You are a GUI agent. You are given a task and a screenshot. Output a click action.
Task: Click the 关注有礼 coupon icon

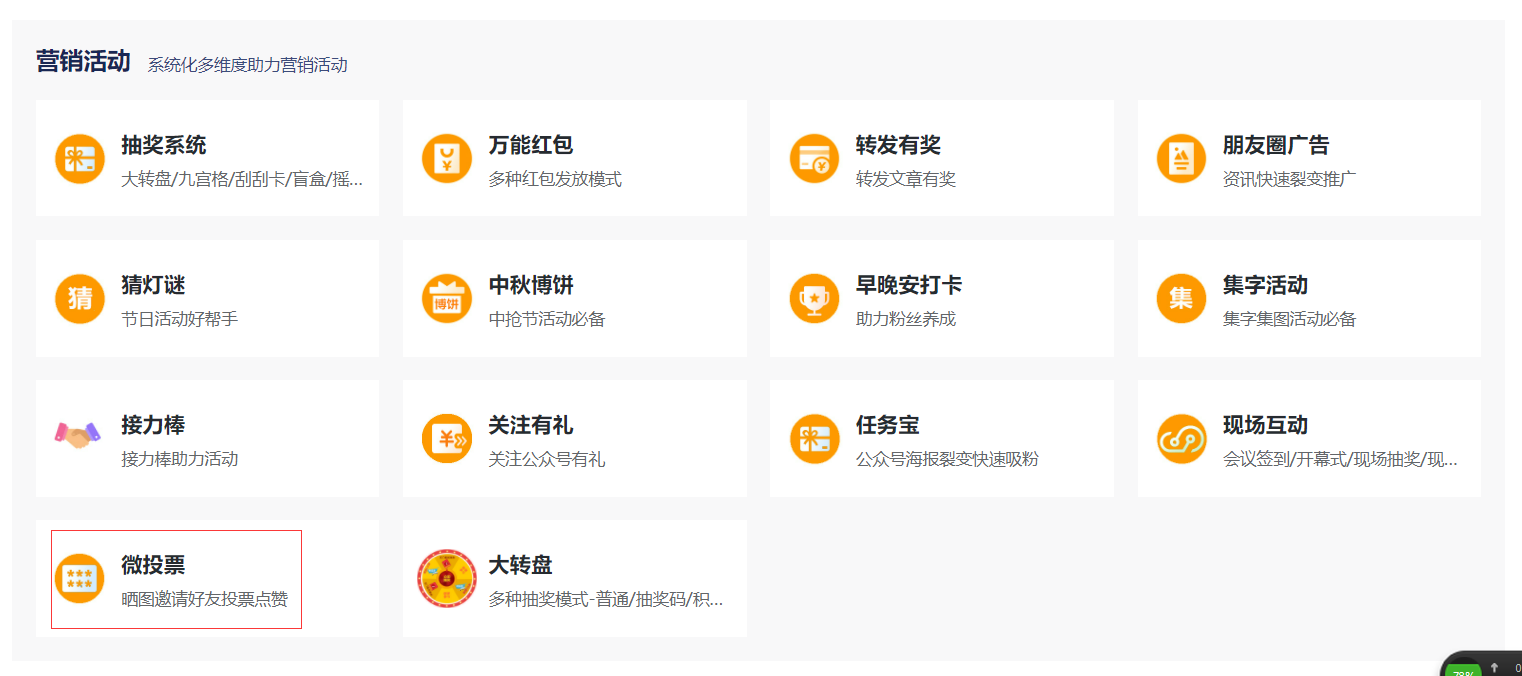[x=446, y=439]
